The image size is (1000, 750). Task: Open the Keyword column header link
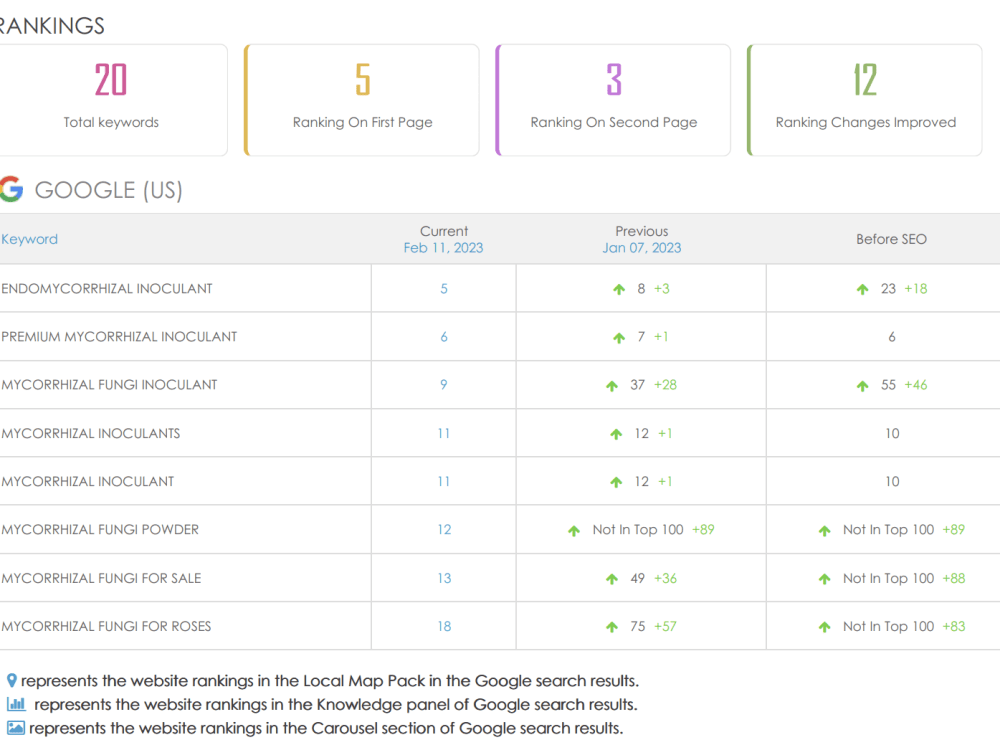29,239
